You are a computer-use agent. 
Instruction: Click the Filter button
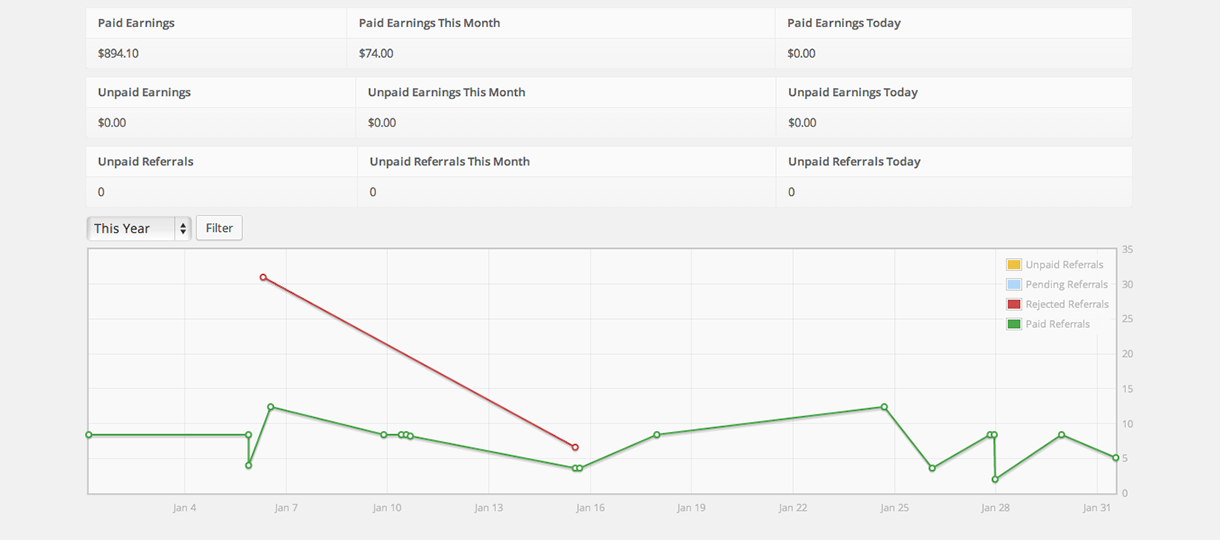[x=219, y=228]
